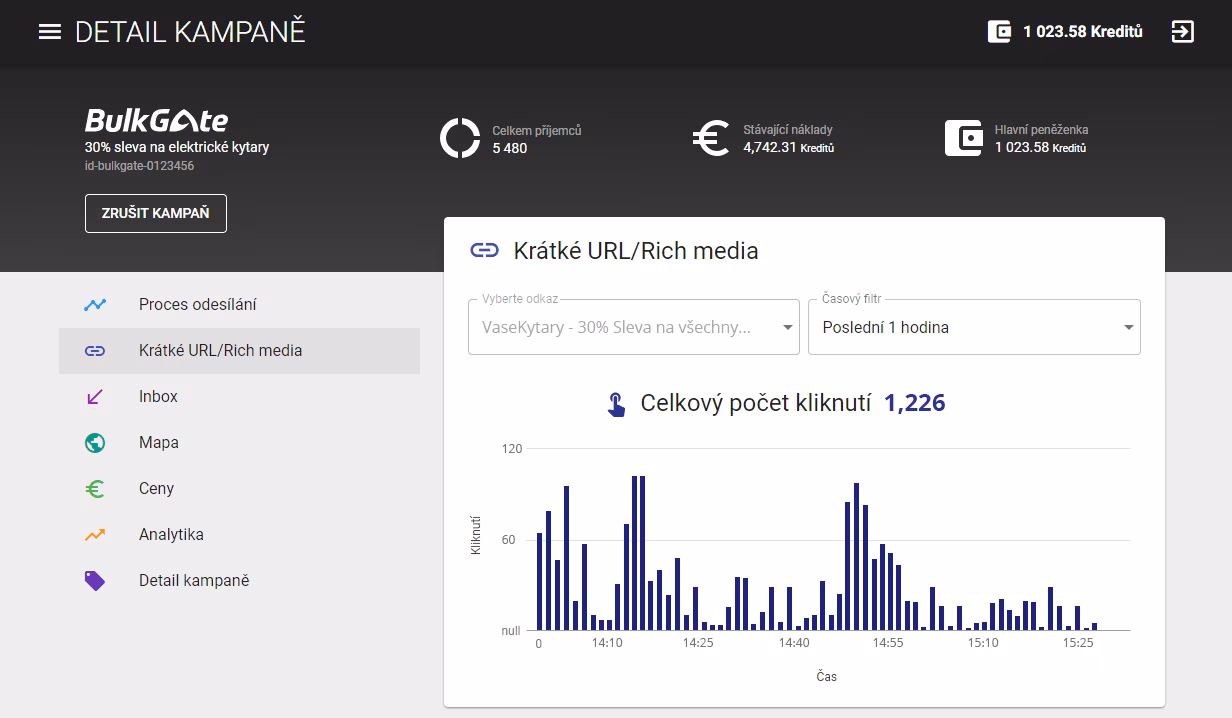Click the euro icon for Stávající náklady

click(710, 138)
